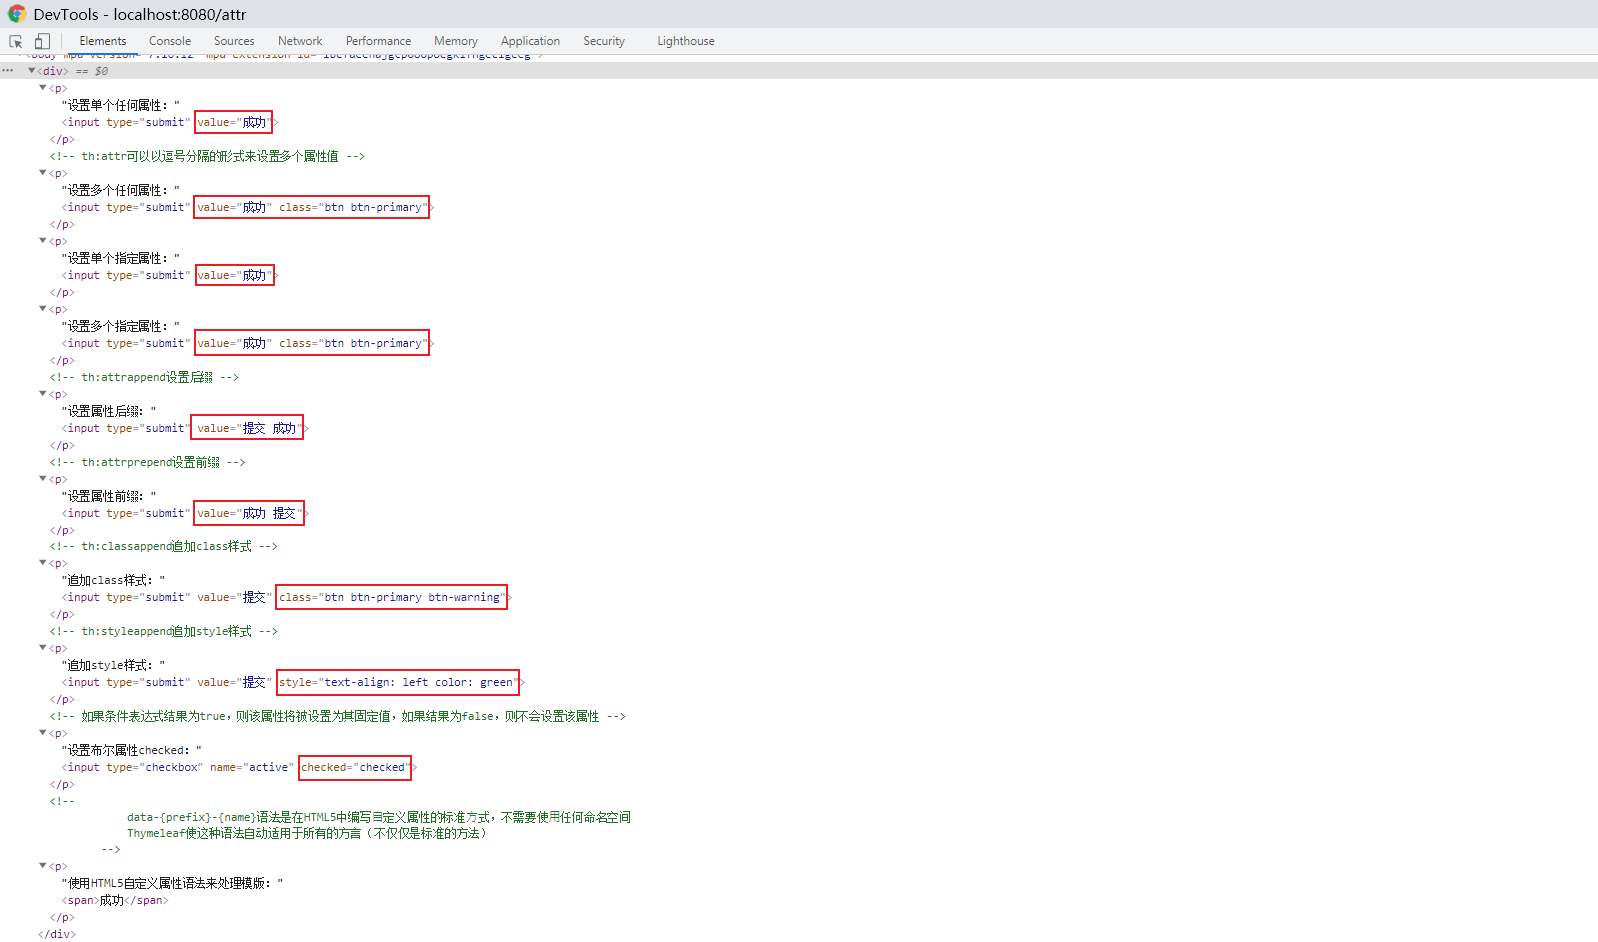Collapse the p node above "设置单个任何属性"
Screen dimensions: 1598x942
coord(43,88)
